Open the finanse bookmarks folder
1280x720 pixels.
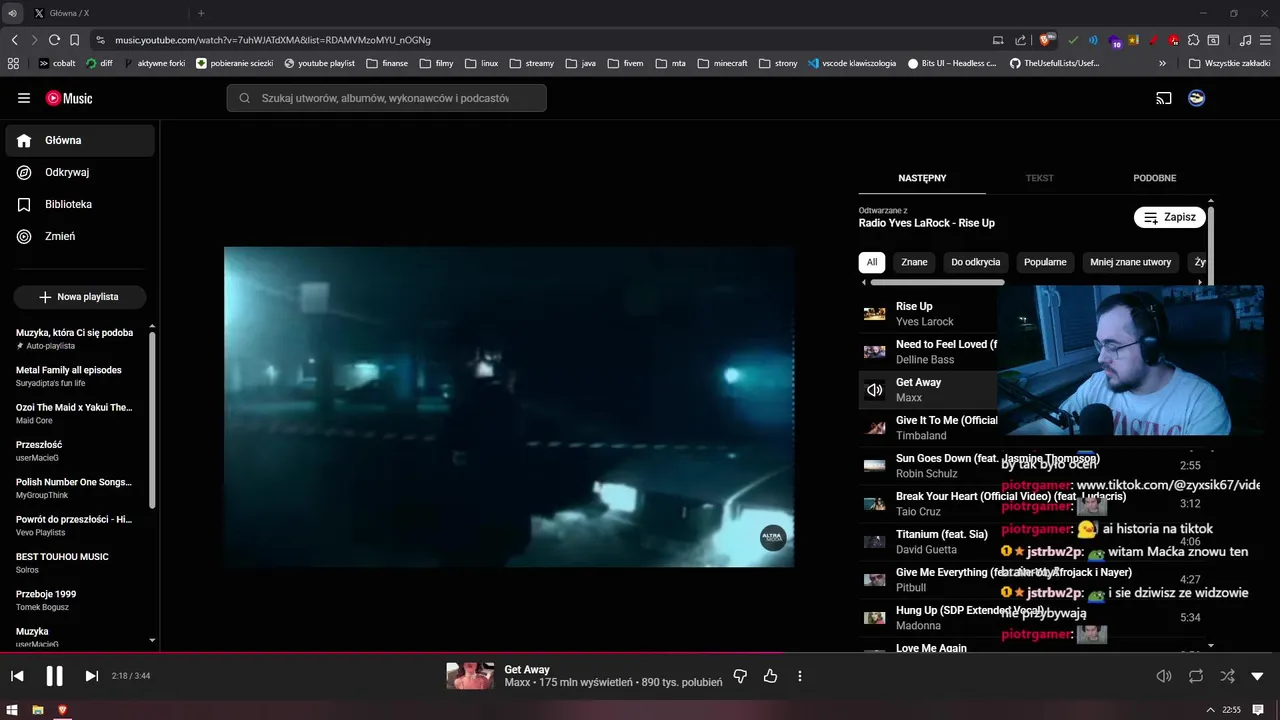[387, 63]
